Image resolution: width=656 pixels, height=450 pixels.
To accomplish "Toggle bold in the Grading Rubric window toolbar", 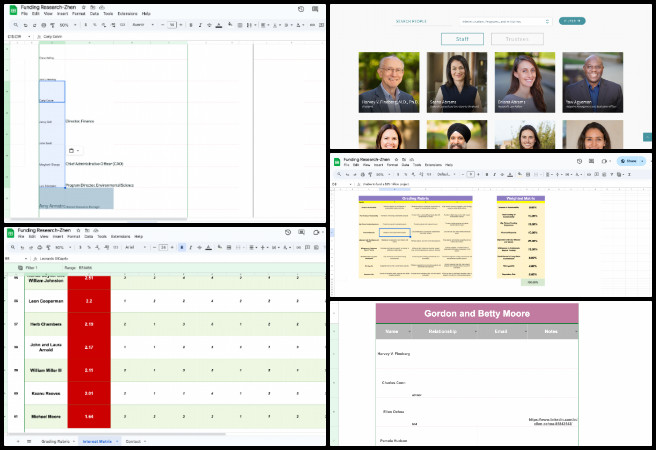I will (487, 174).
